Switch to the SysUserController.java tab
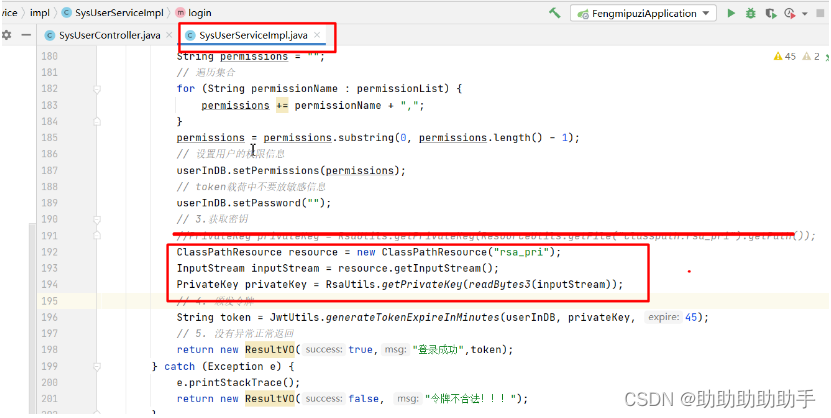This screenshot has width=831, height=418. click(x=109, y=35)
